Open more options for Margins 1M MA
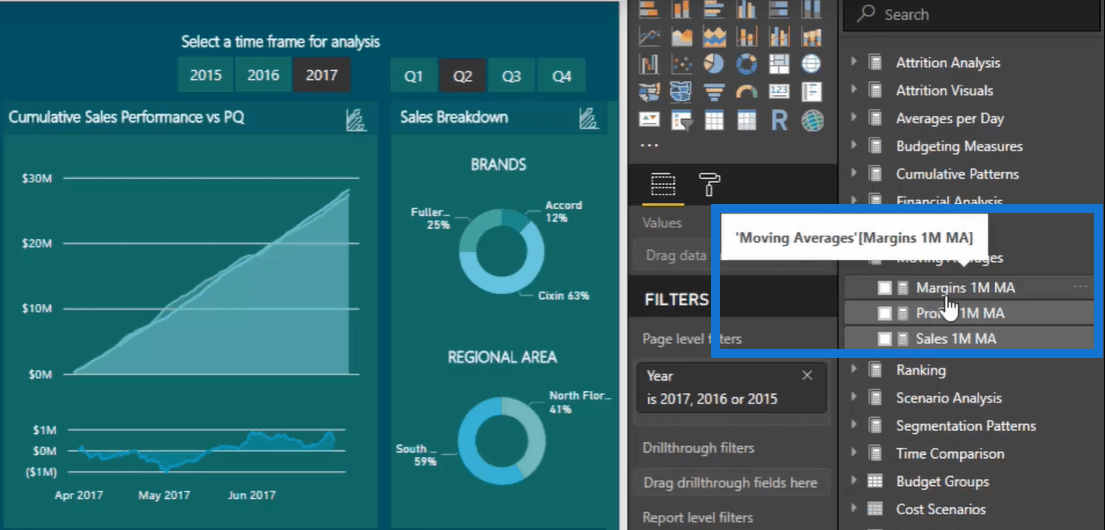The image size is (1105, 530). tap(1080, 287)
